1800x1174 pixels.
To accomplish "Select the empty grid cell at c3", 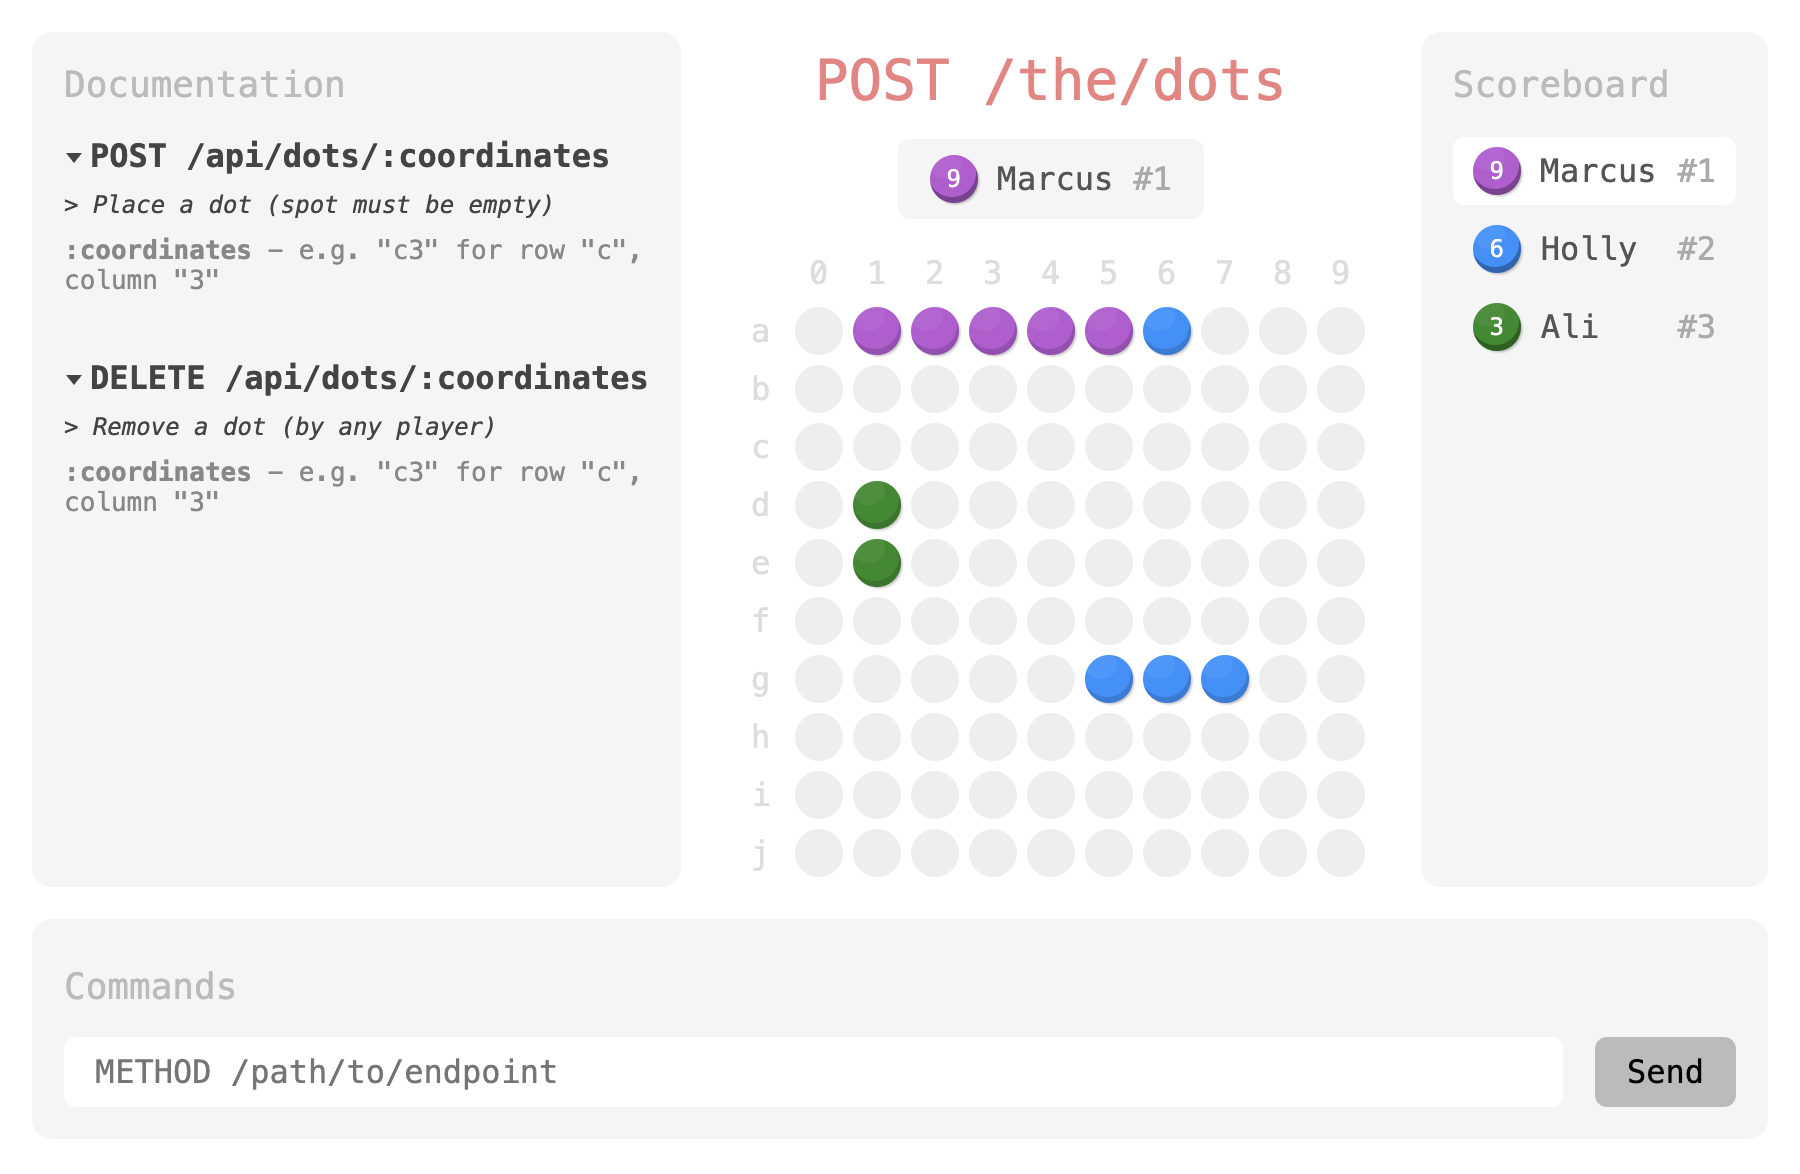I will (x=993, y=447).
